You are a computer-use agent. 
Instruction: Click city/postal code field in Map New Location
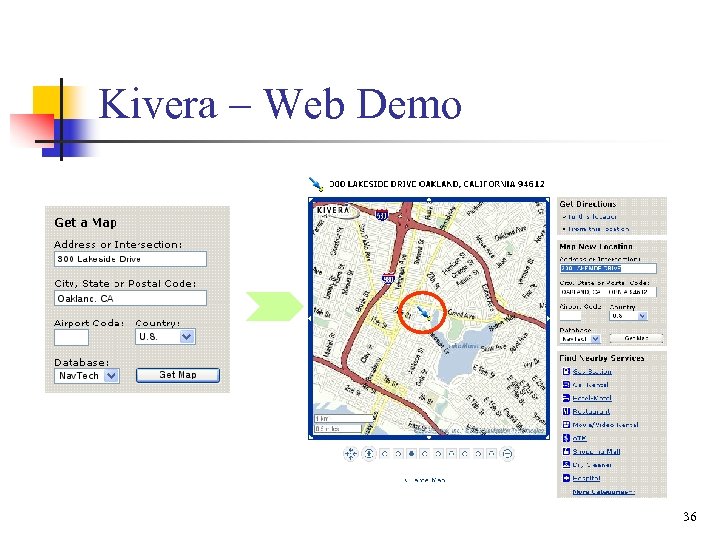(608, 292)
